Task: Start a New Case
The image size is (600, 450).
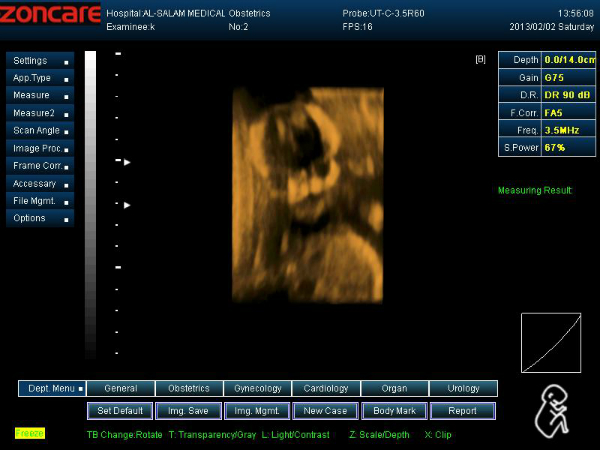Action: [325, 411]
